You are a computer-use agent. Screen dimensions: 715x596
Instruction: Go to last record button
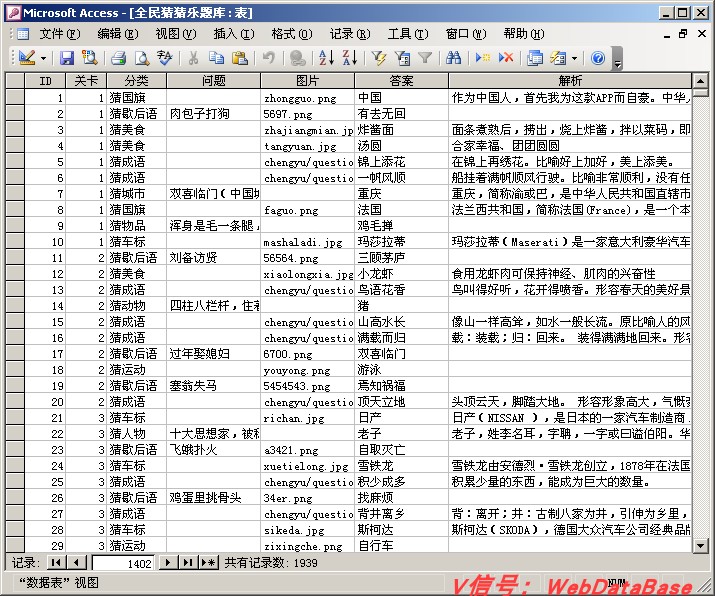coord(187,563)
